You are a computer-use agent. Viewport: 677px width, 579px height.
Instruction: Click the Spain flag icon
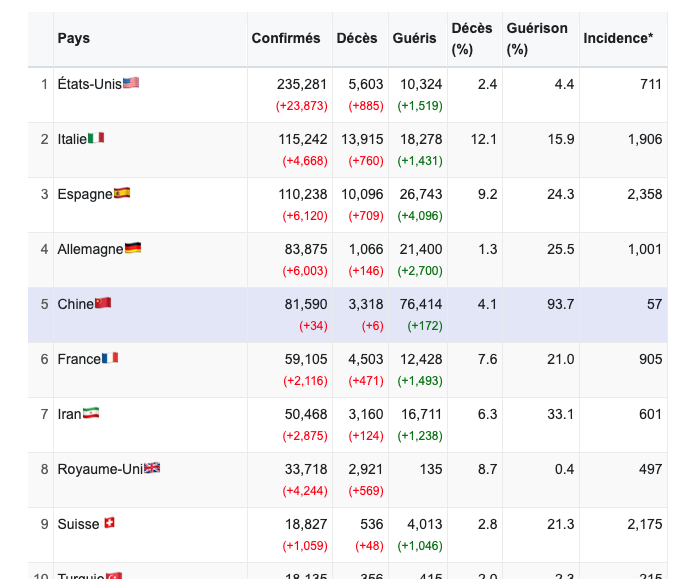(x=122, y=193)
